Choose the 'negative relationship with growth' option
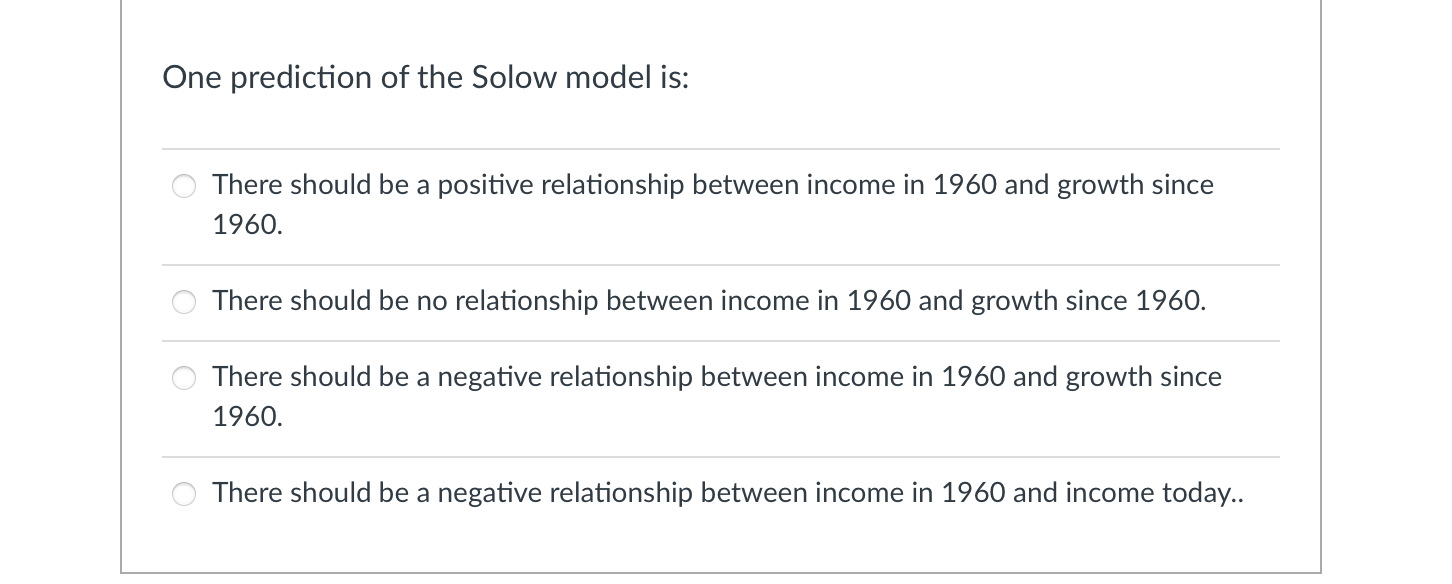 [184, 378]
